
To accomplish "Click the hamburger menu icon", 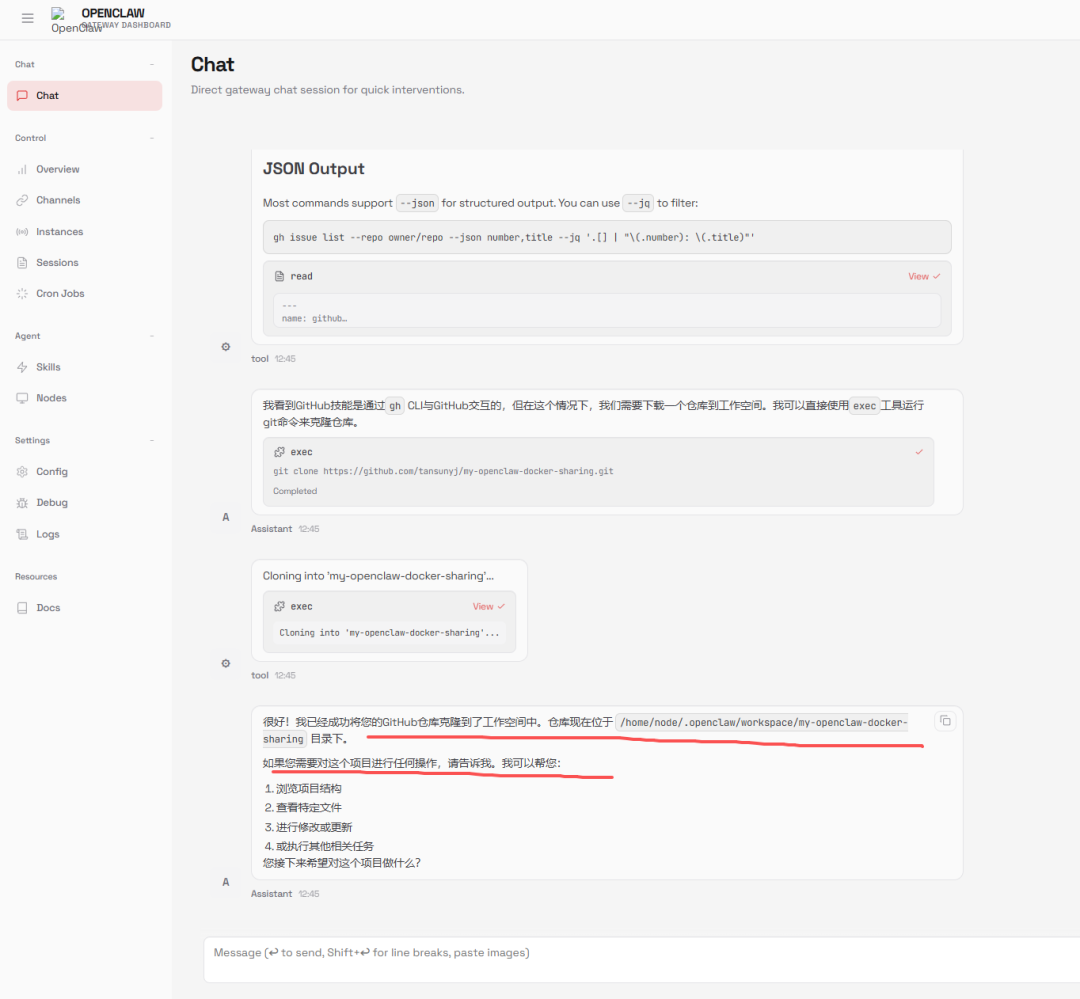I will tap(28, 18).
